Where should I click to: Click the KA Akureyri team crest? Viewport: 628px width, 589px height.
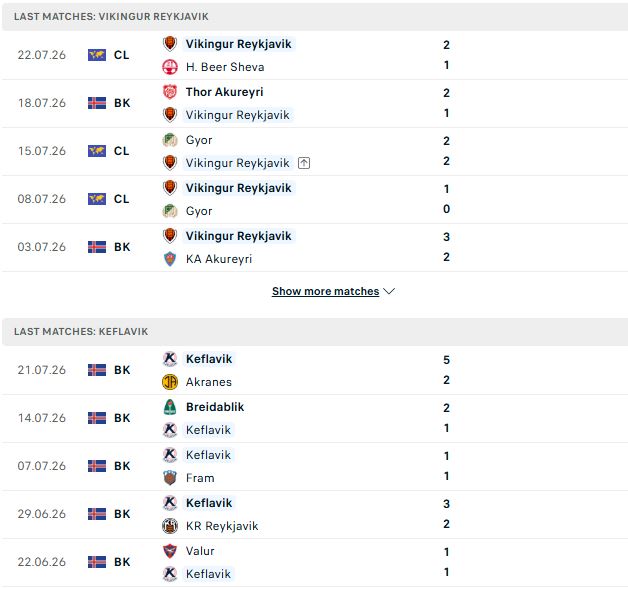point(170,259)
